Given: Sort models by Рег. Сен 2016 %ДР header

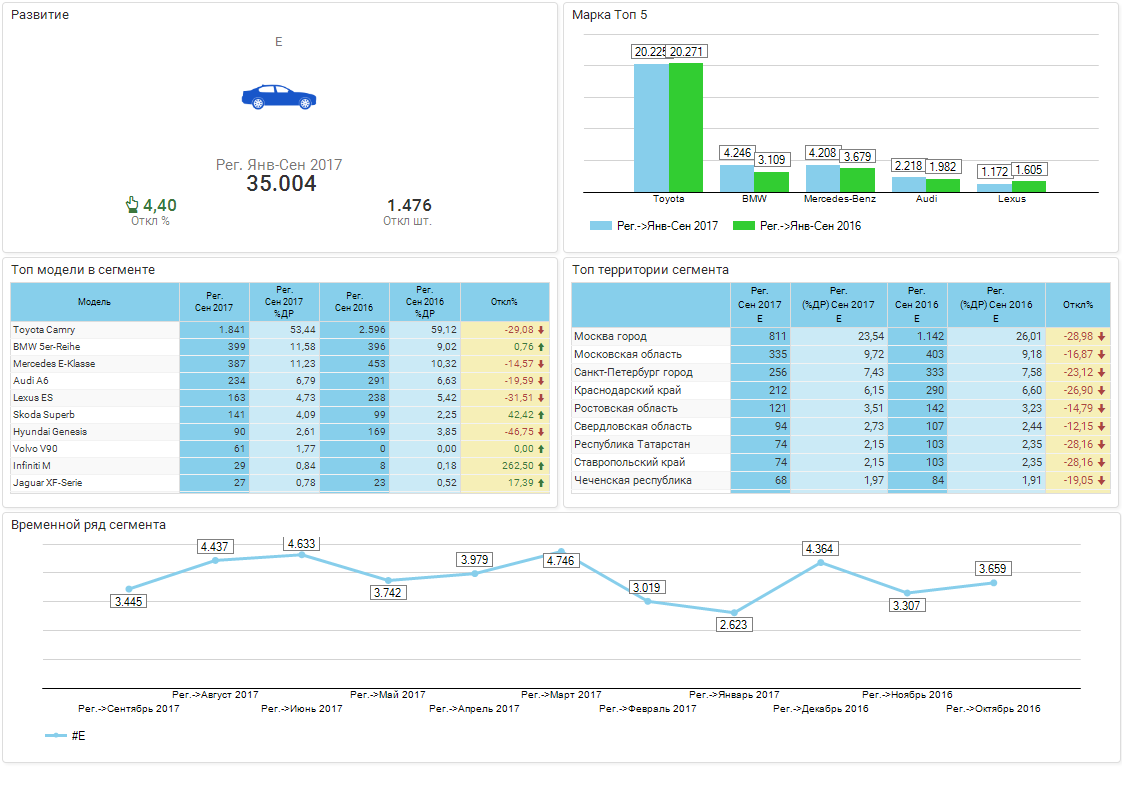Looking at the screenshot, I should click(x=425, y=302).
